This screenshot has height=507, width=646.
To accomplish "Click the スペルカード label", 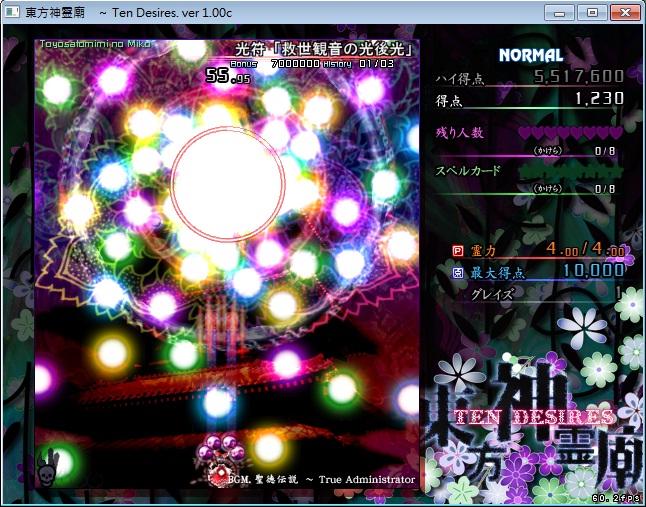I will pos(468,170).
